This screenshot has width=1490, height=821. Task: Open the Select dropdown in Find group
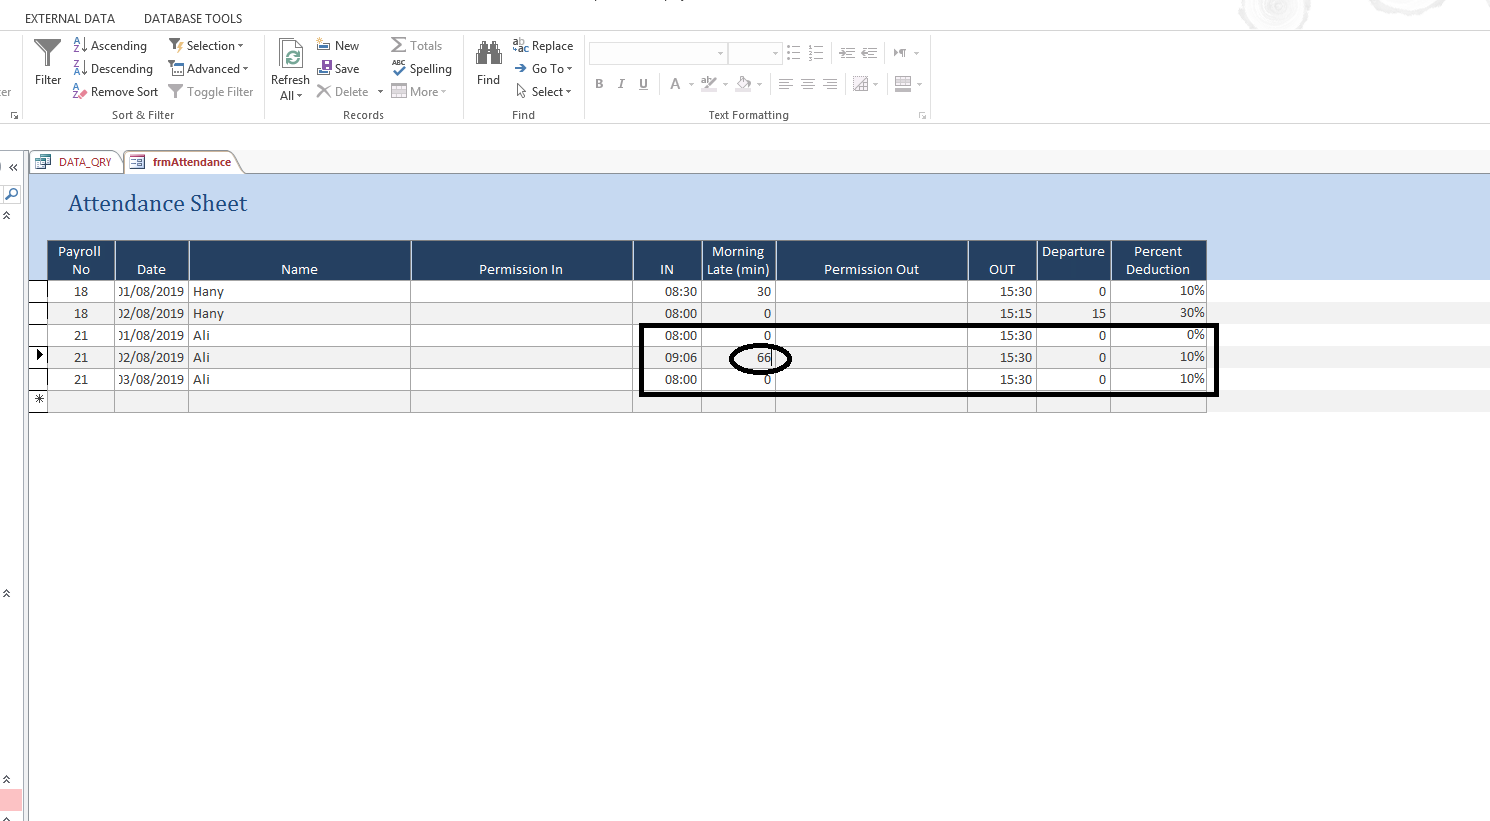543,92
